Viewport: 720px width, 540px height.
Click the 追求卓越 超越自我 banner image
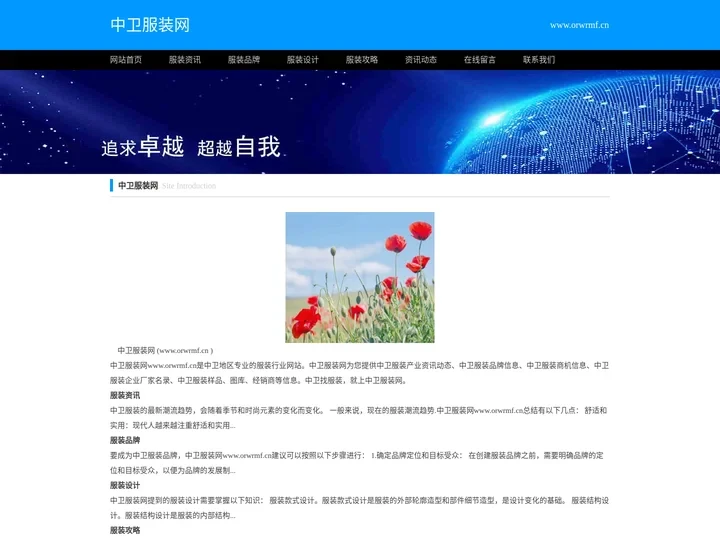(x=360, y=122)
